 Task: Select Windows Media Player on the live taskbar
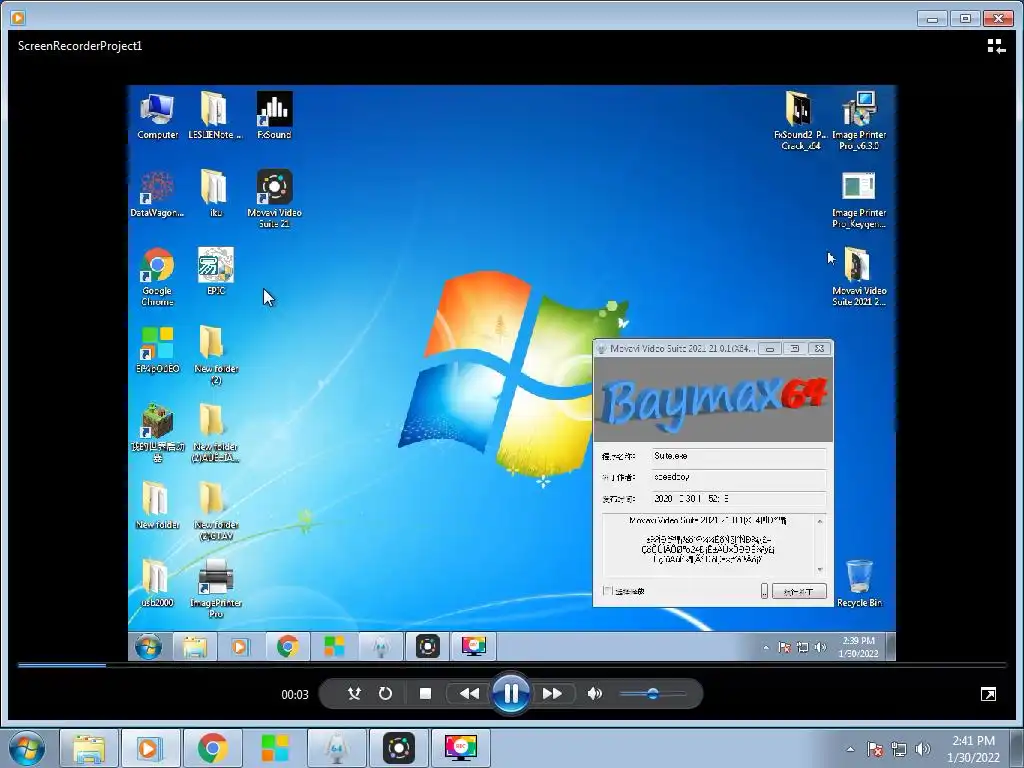[x=150, y=748]
